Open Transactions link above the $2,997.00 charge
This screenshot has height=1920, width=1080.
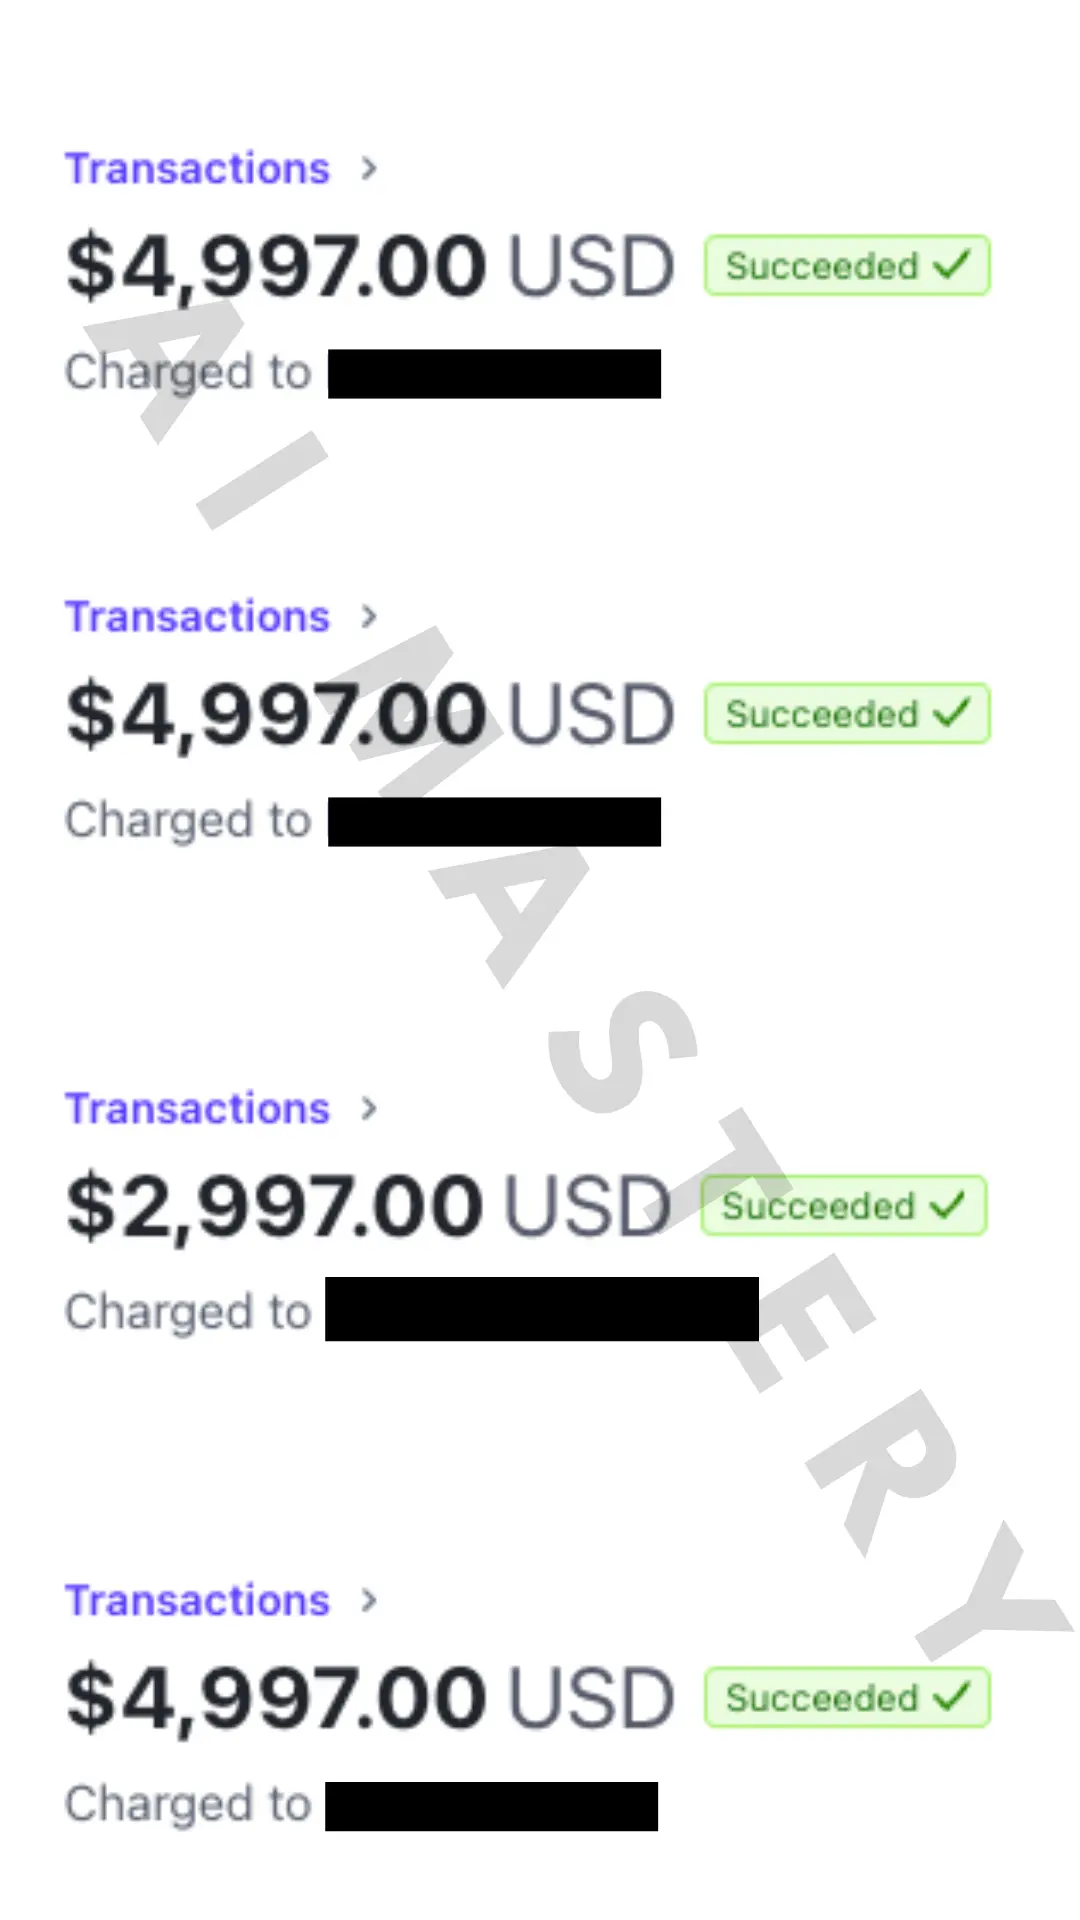click(x=197, y=1109)
